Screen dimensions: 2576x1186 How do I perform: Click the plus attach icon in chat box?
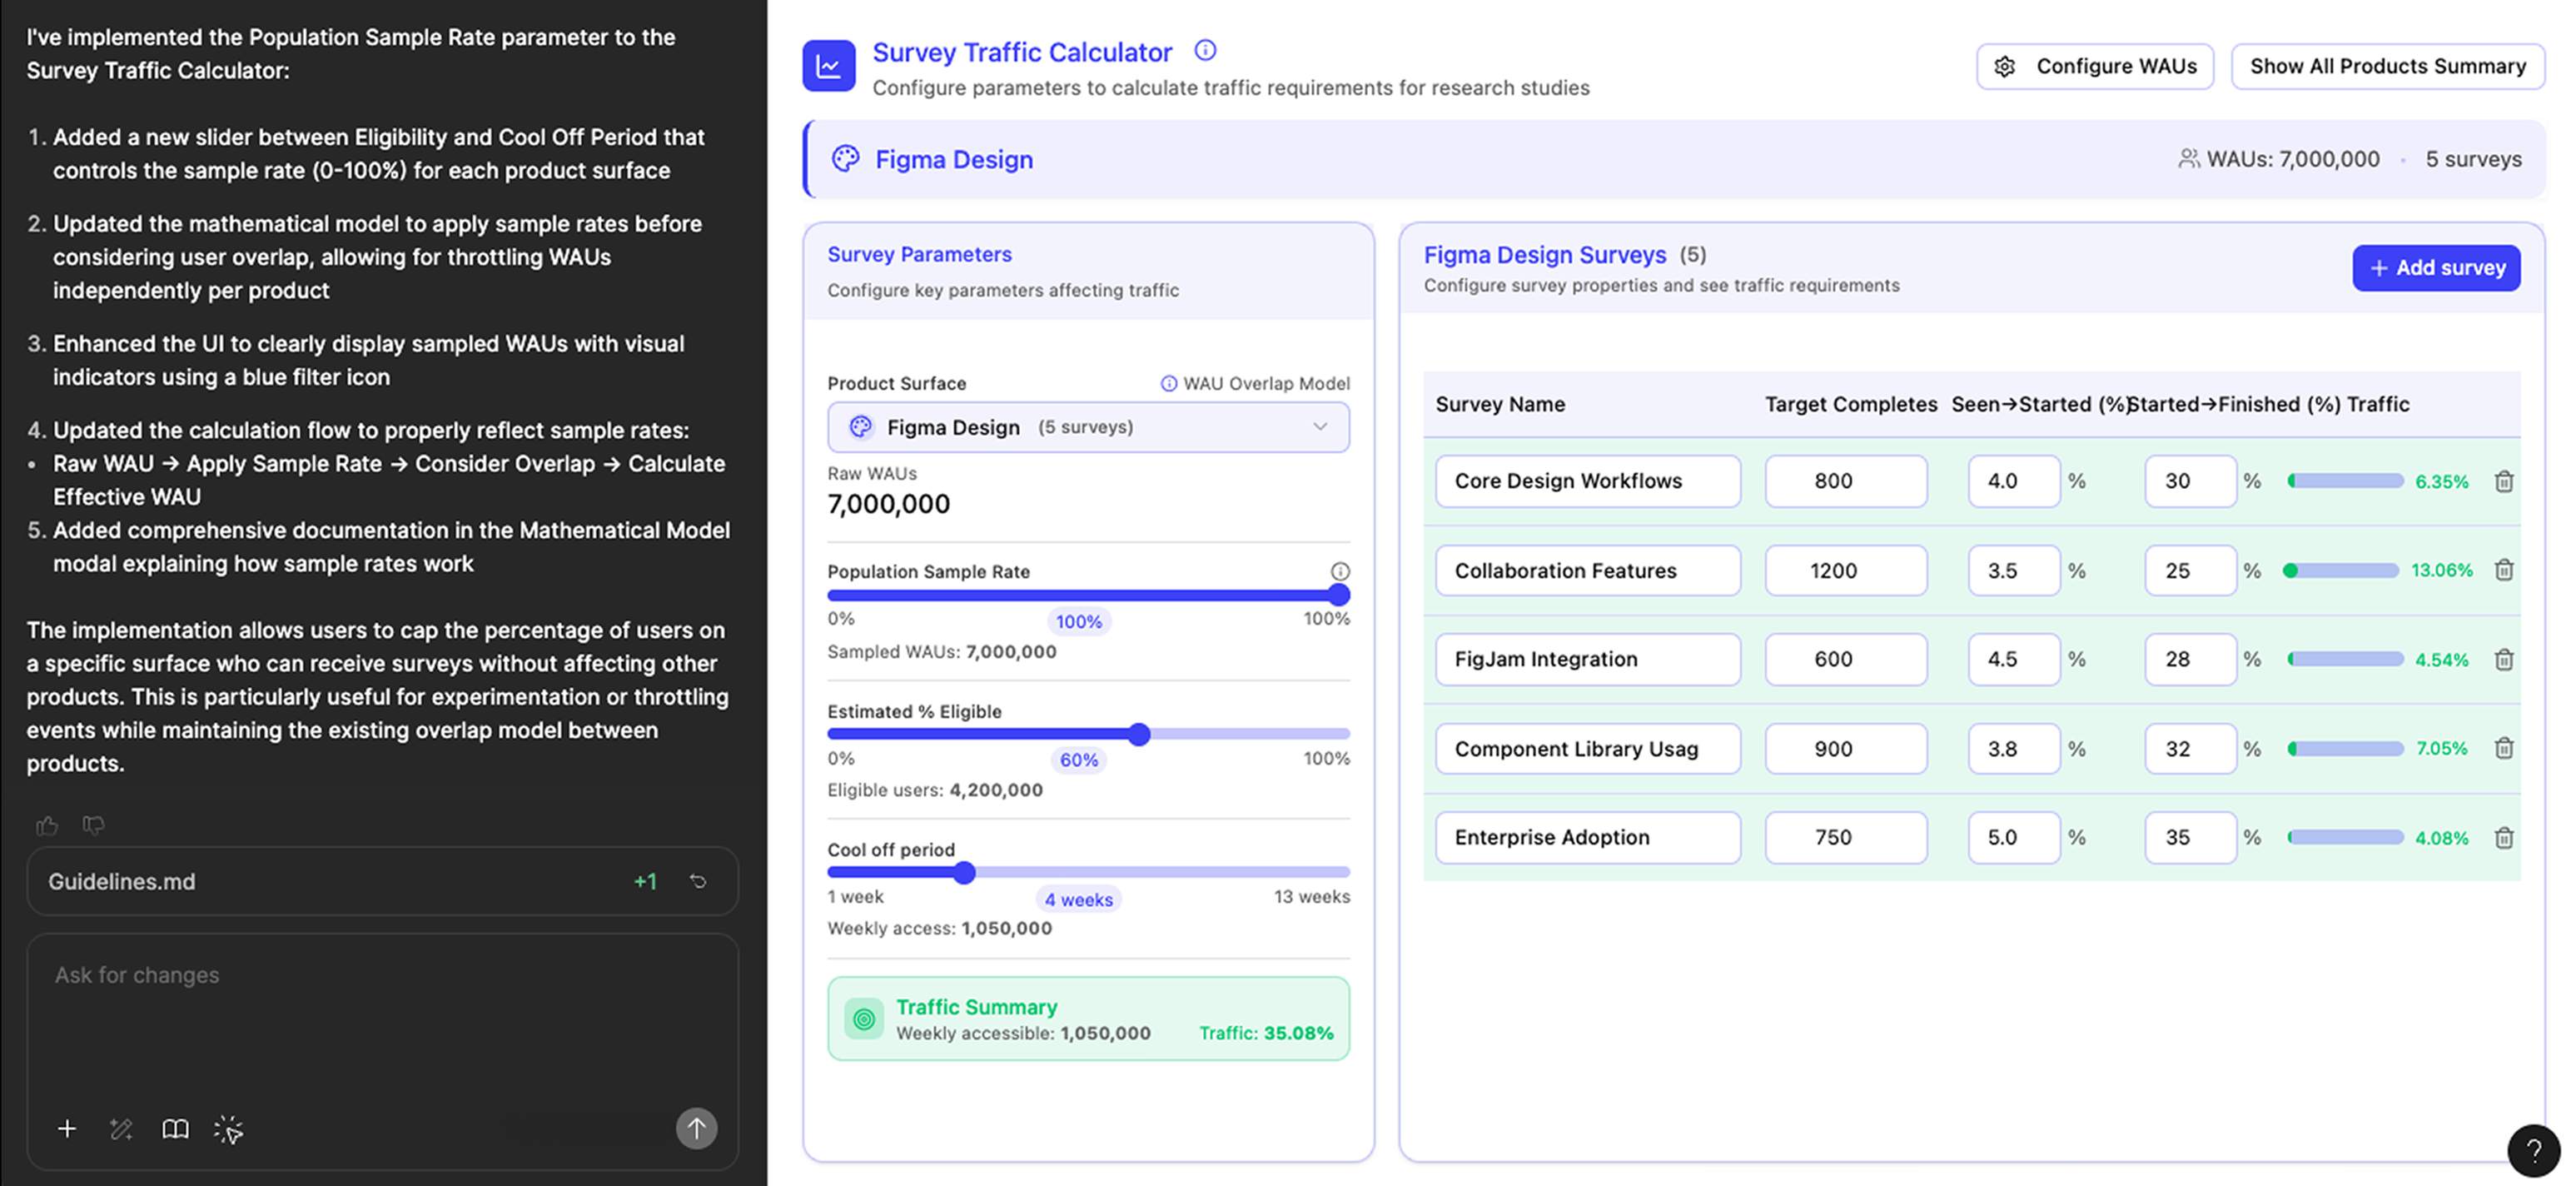point(67,1129)
